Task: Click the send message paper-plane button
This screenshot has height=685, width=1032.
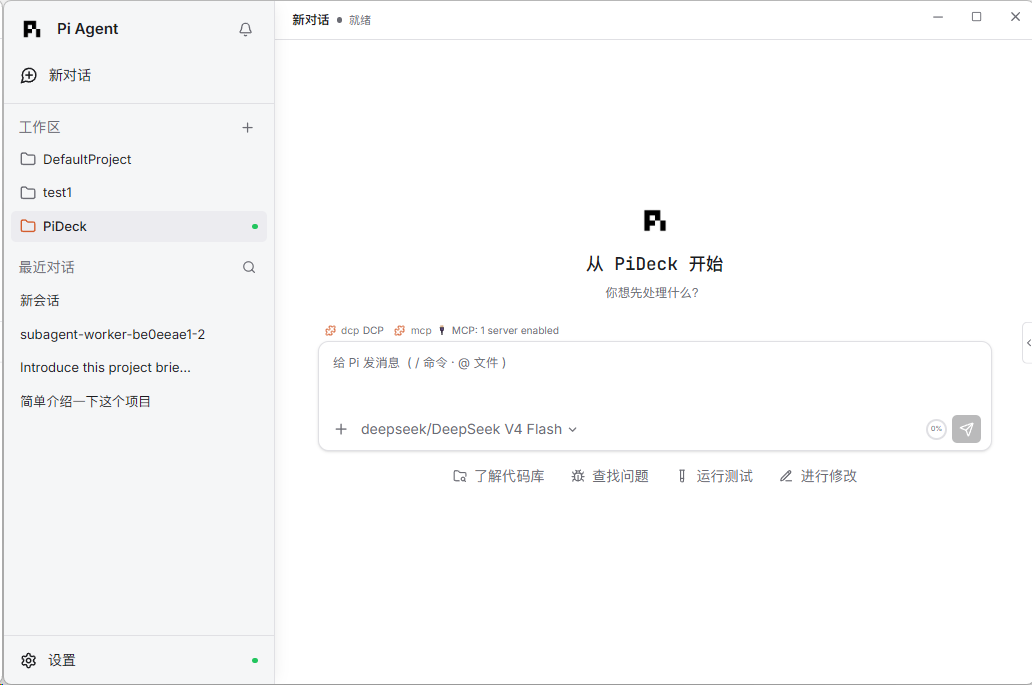Action: [966, 429]
